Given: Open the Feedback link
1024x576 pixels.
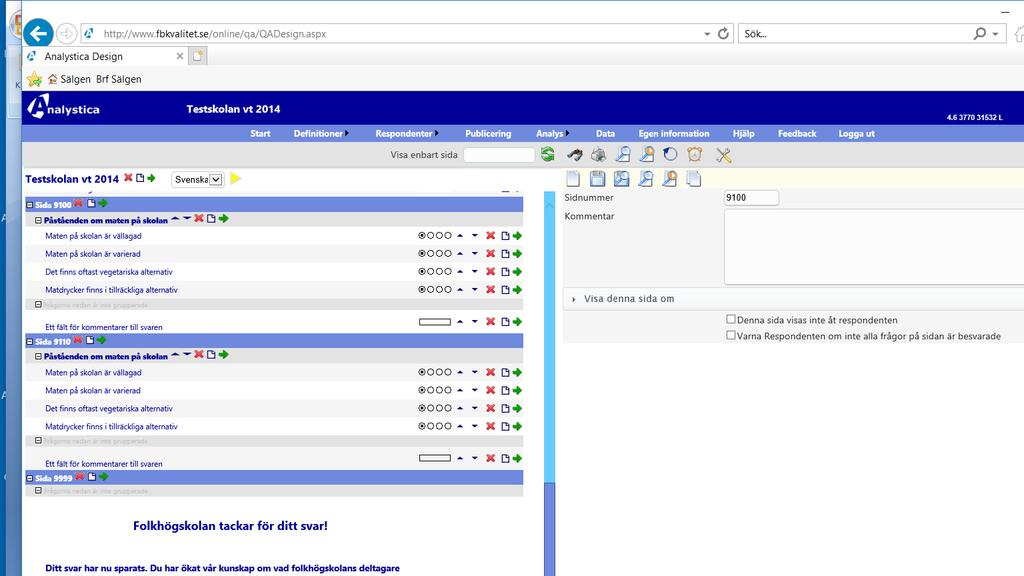Looking at the screenshot, I should point(797,133).
